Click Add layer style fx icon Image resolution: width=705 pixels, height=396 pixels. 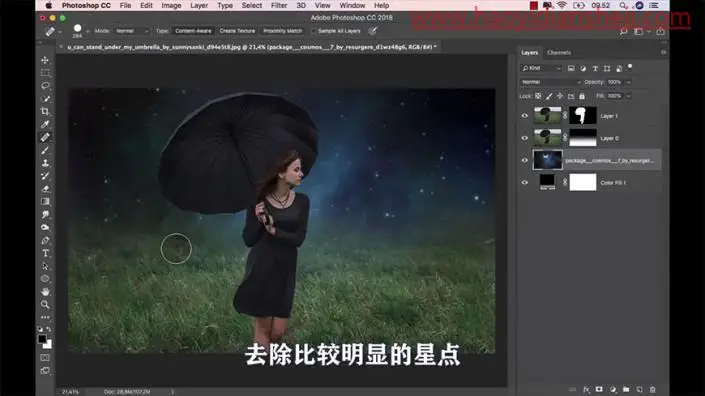pos(586,389)
